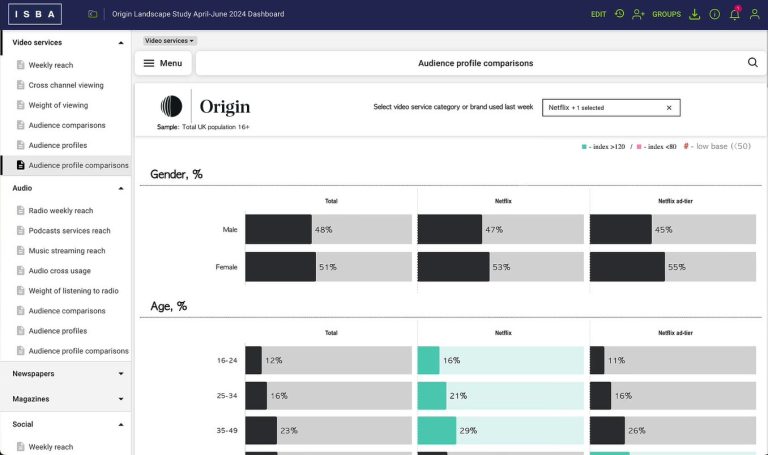Image resolution: width=768 pixels, height=455 pixels.
Task: Open Video services Audience profiles
Action: (58, 145)
